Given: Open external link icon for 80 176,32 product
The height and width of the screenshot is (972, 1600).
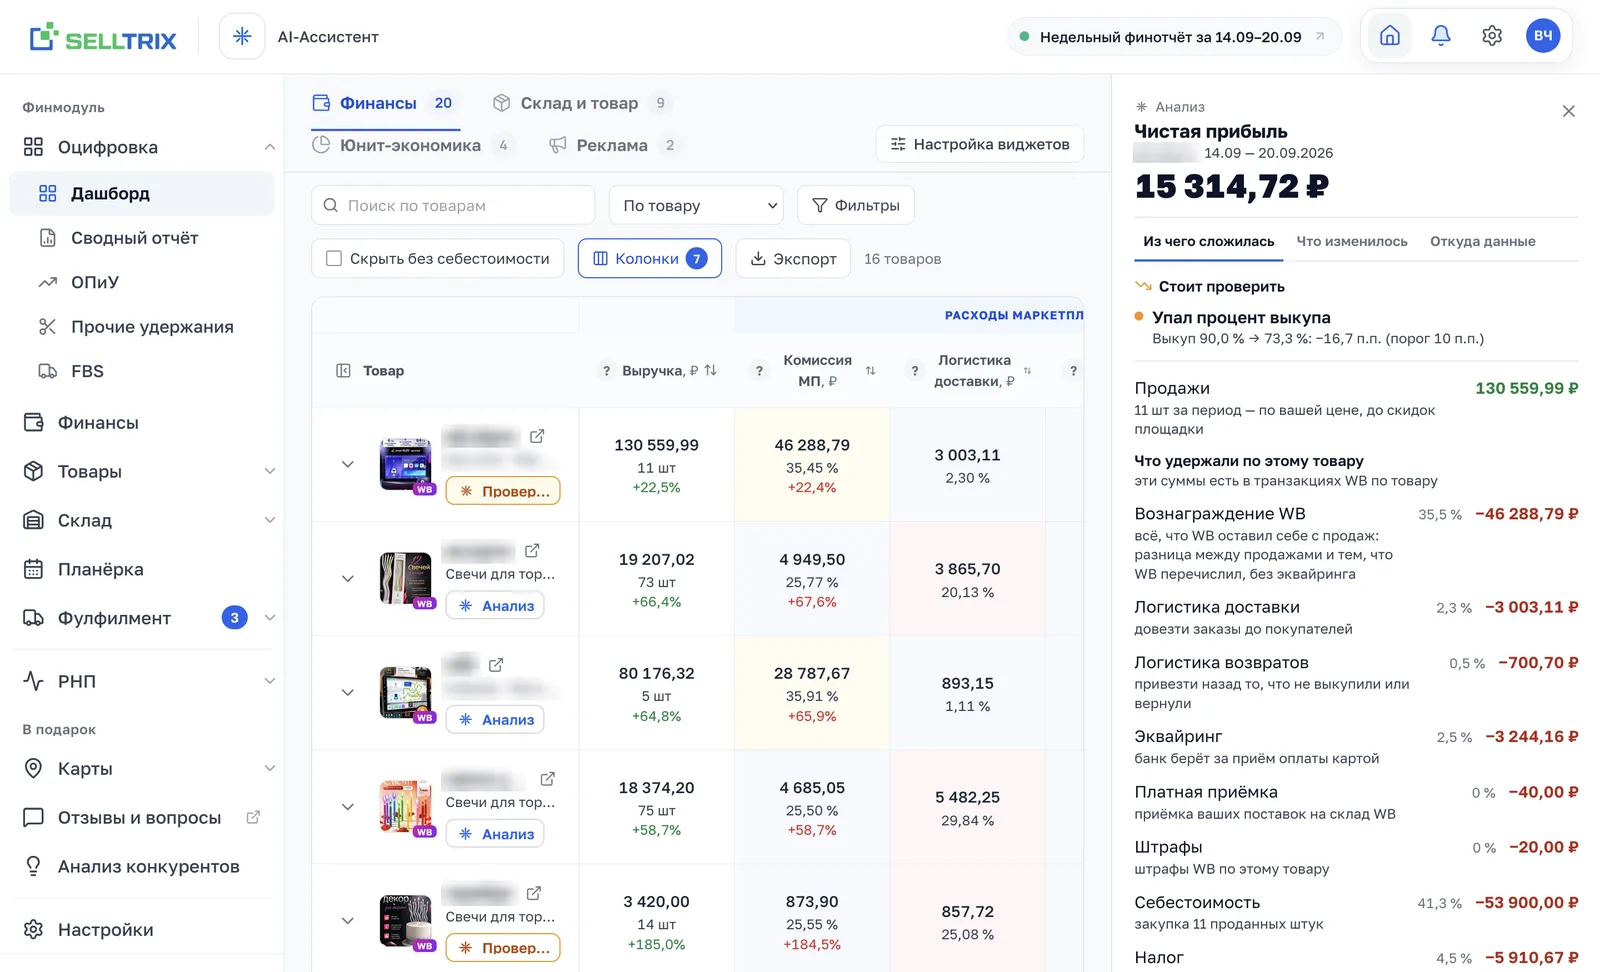Looking at the screenshot, I should pos(496,664).
